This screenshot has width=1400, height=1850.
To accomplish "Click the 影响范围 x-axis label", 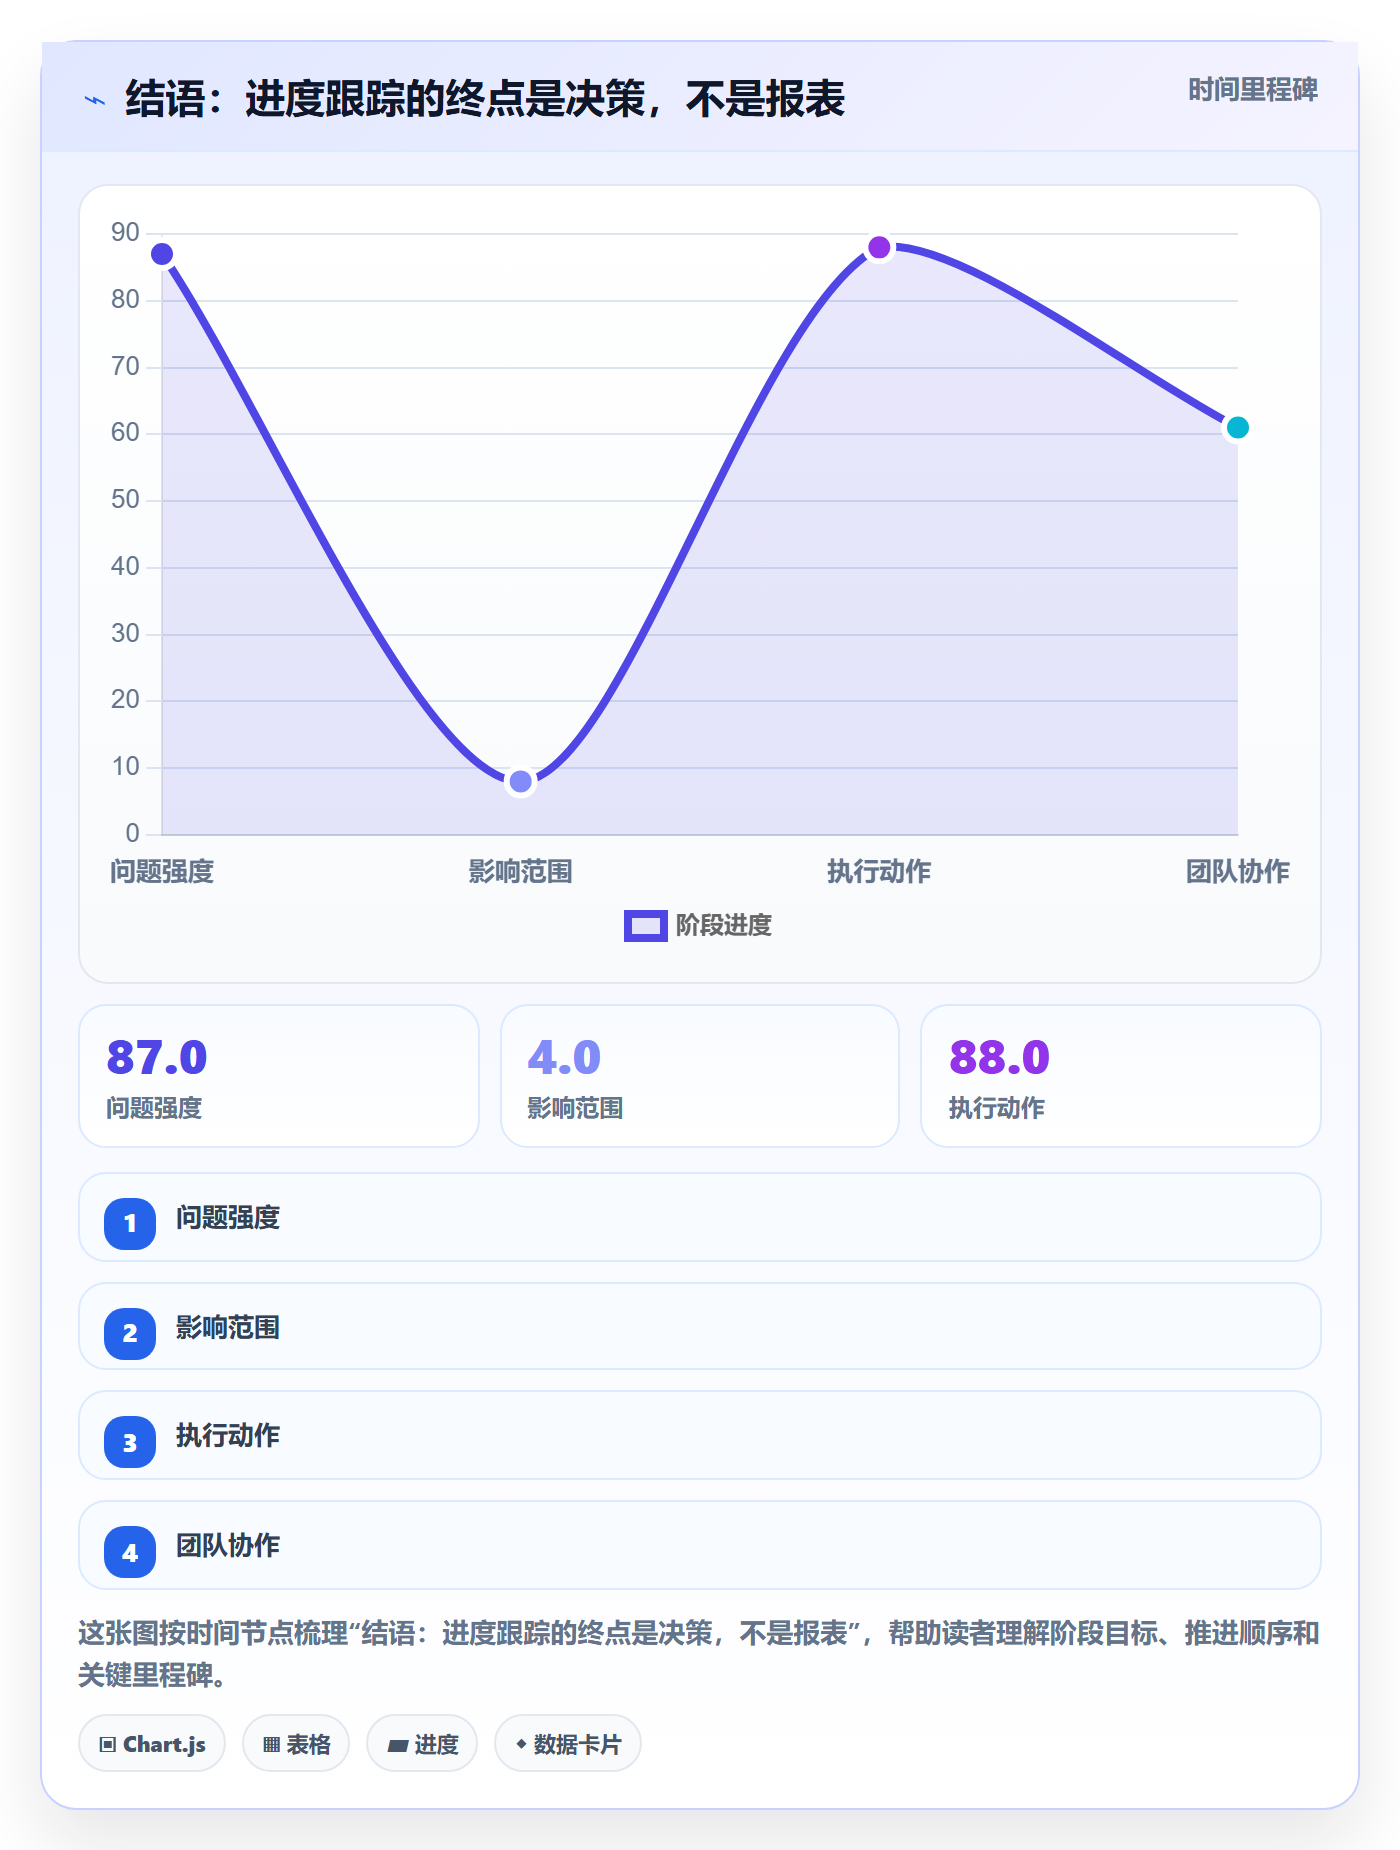I will pos(520,872).
